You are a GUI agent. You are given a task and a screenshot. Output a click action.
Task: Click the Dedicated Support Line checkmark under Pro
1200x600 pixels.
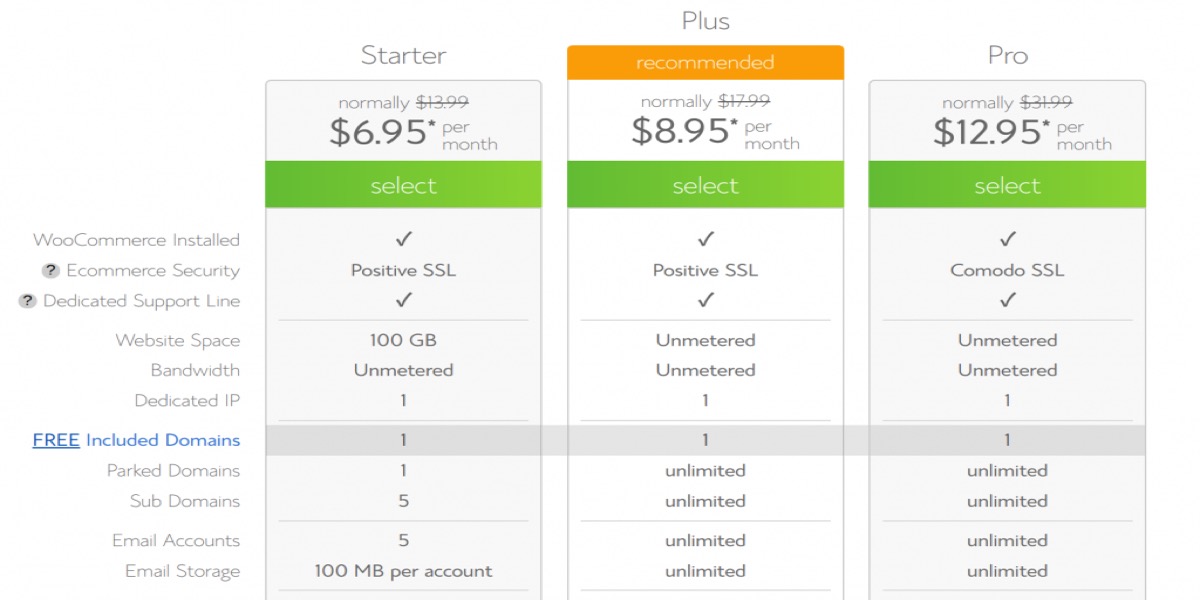1007,301
